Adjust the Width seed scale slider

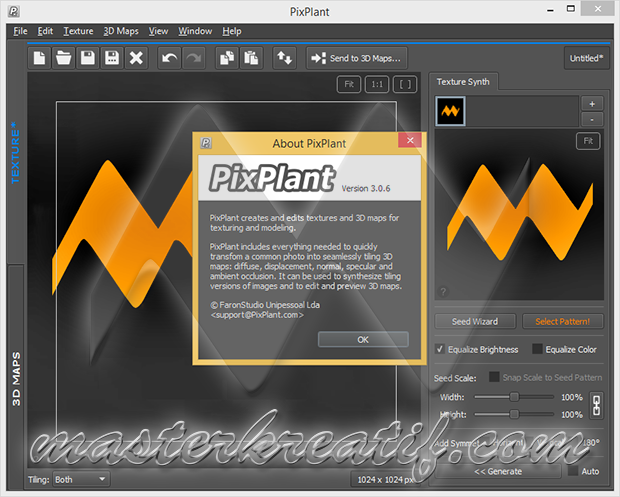(514, 397)
